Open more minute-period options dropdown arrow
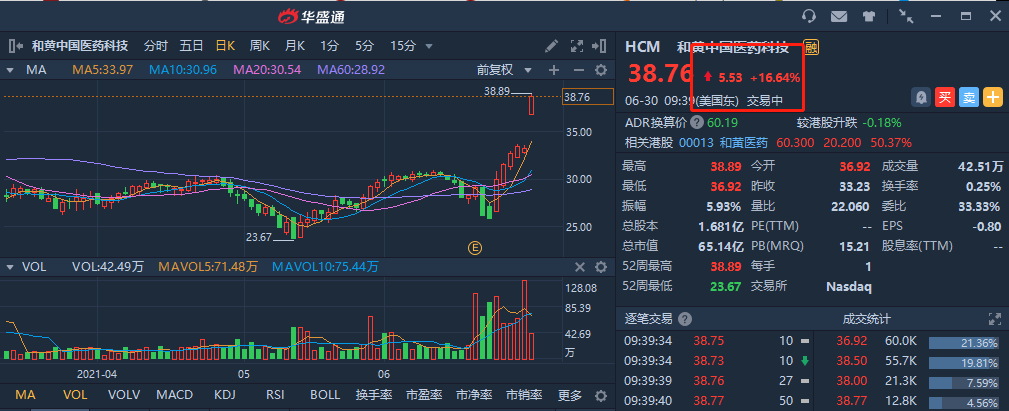This screenshot has width=1009, height=411. coord(429,46)
